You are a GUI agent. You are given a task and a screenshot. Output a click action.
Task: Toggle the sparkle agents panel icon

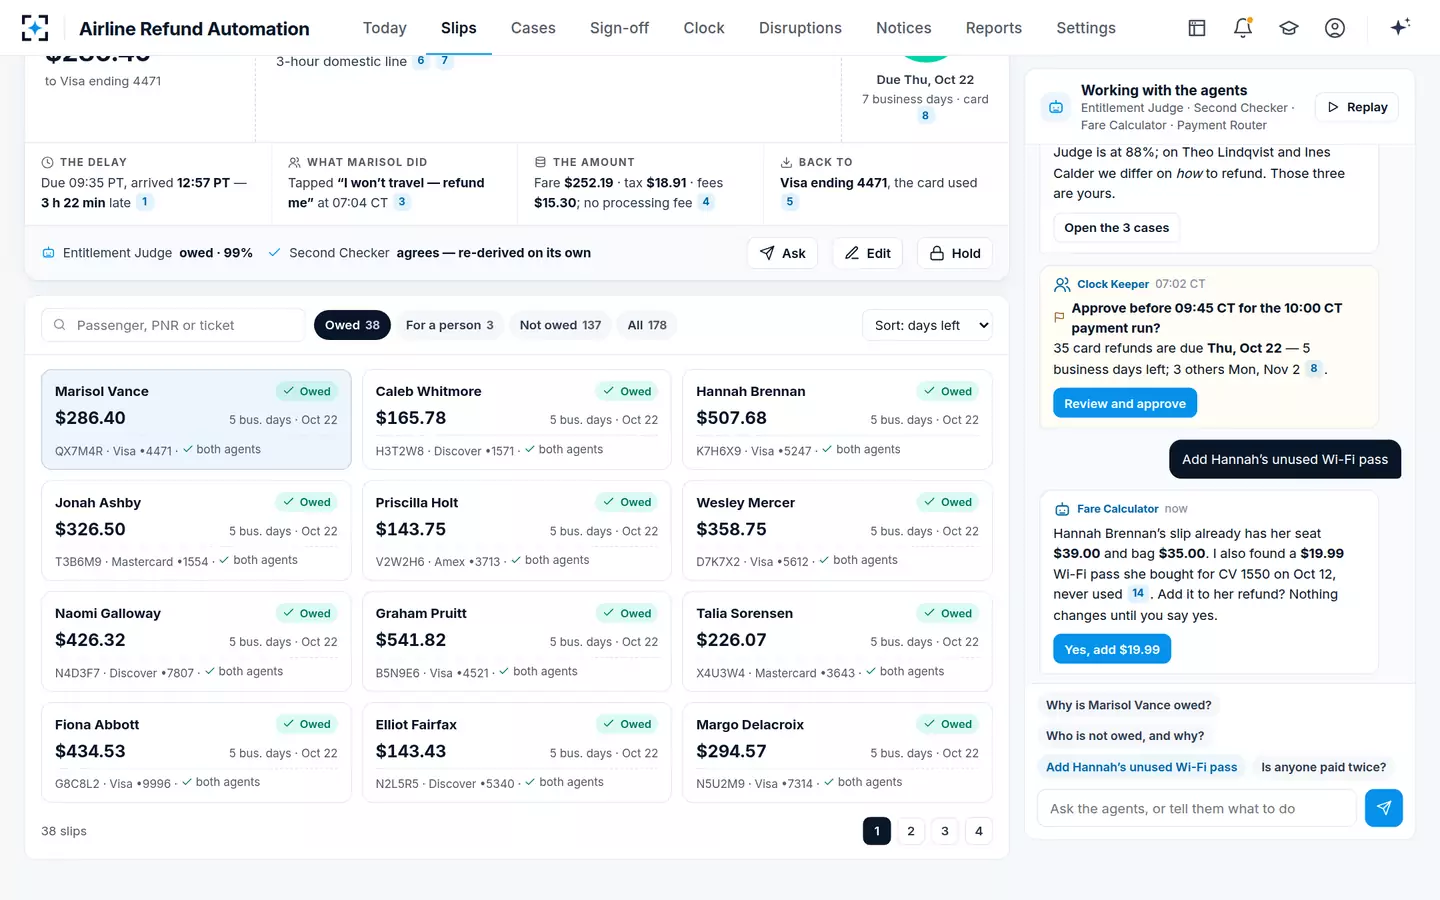(x=1400, y=27)
